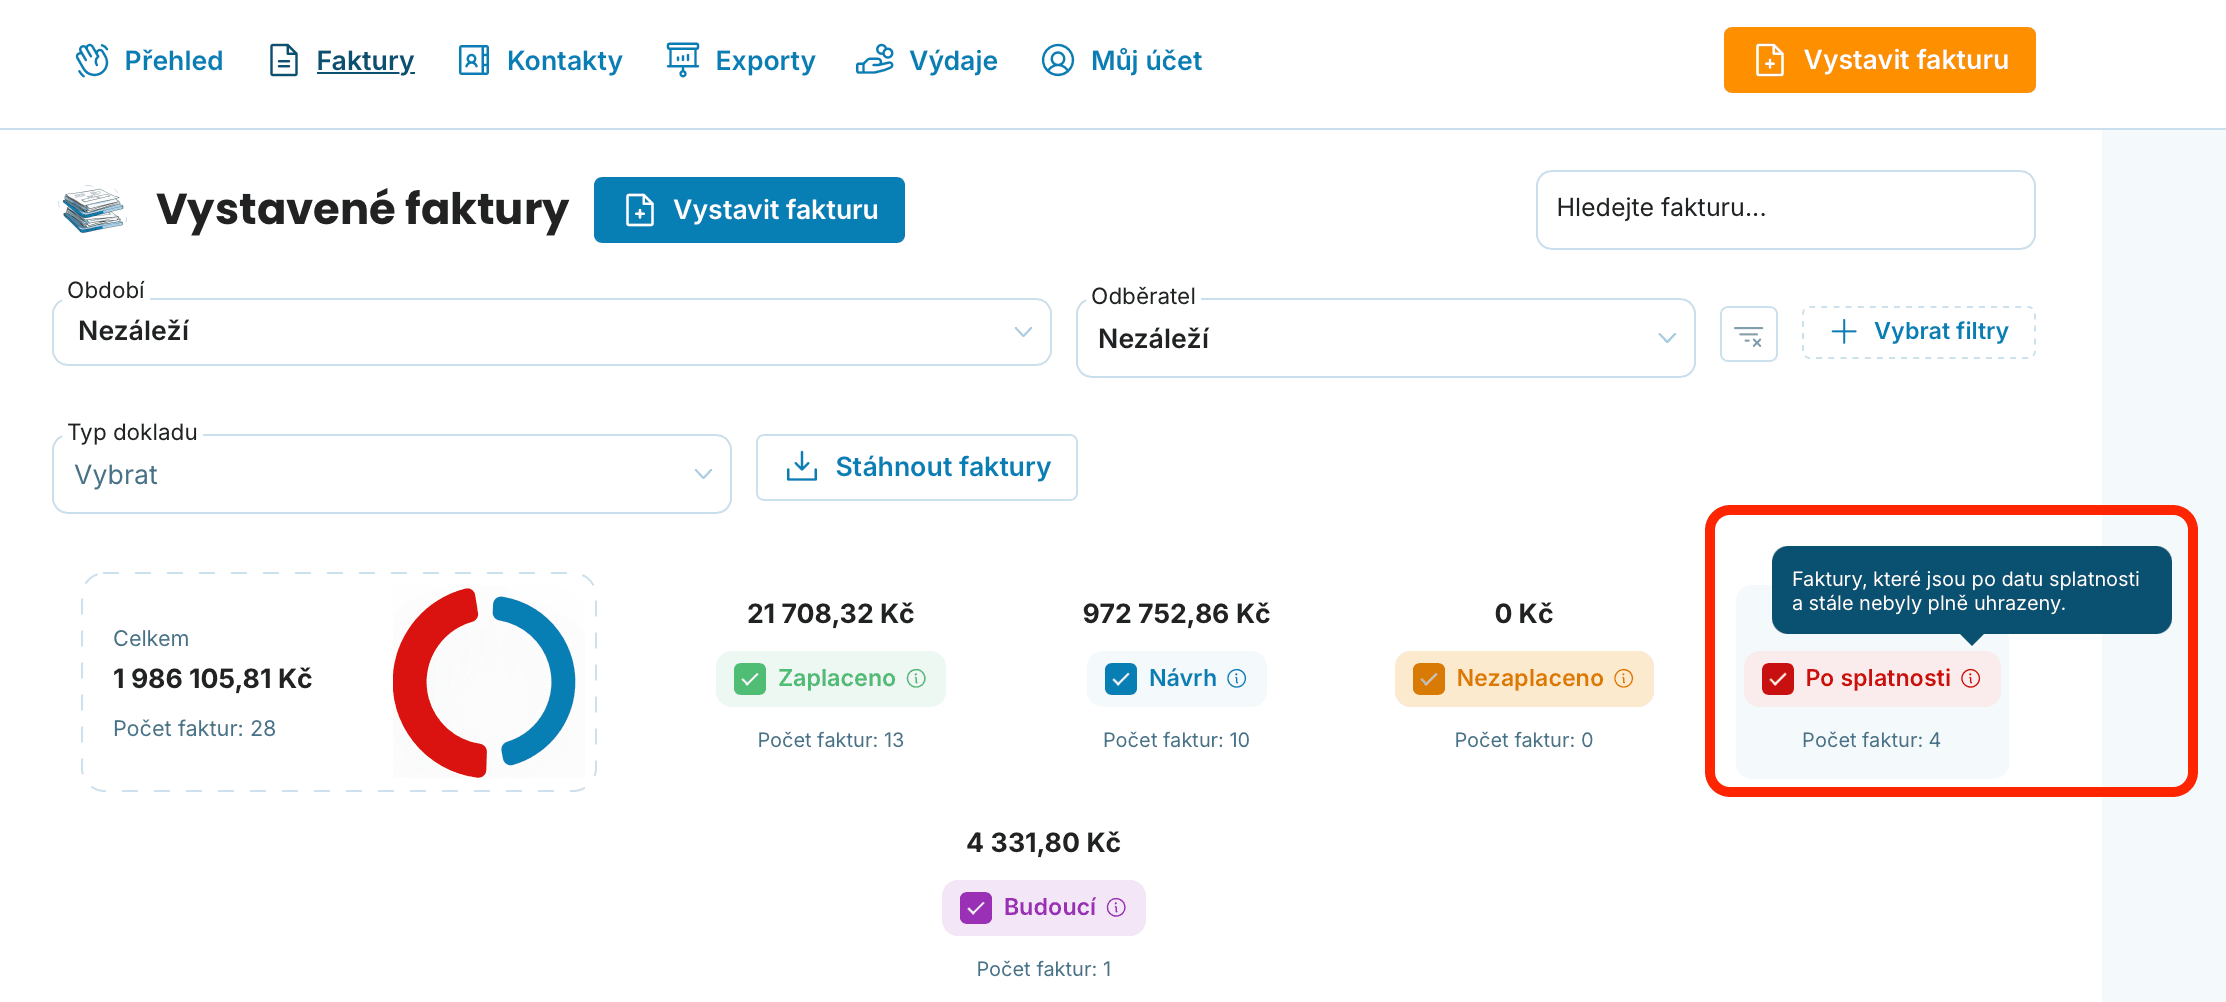Viewport: 2226px width, 1002px height.
Task: Toggle the red Po splatnosti checkbox
Action: coord(1778,679)
